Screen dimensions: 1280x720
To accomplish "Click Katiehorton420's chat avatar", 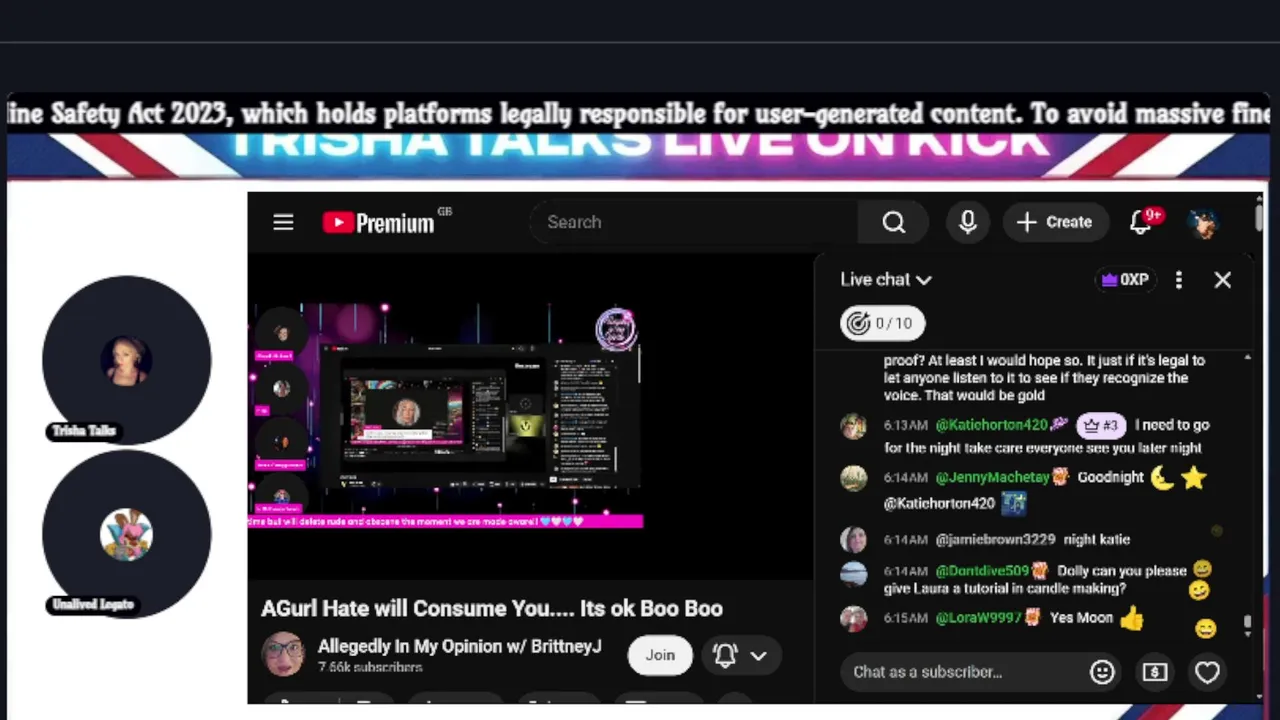I will 853,426.
